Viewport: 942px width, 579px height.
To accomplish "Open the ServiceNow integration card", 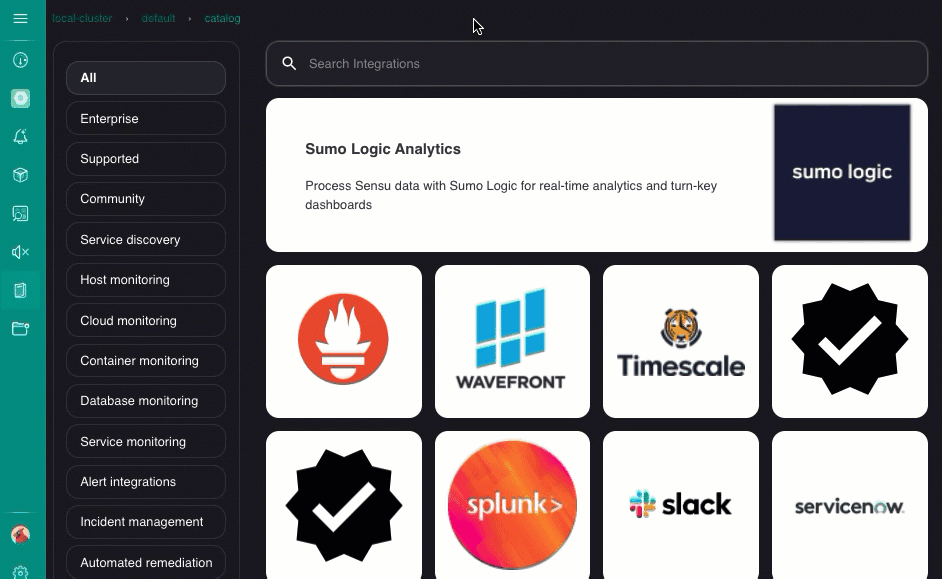I will [849, 505].
